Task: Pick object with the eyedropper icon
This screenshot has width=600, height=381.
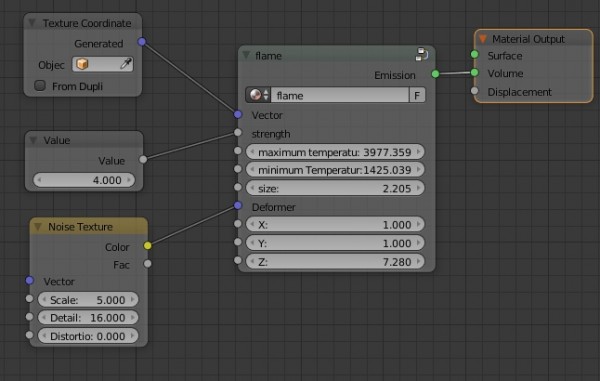Action: [x=126, y=64]
